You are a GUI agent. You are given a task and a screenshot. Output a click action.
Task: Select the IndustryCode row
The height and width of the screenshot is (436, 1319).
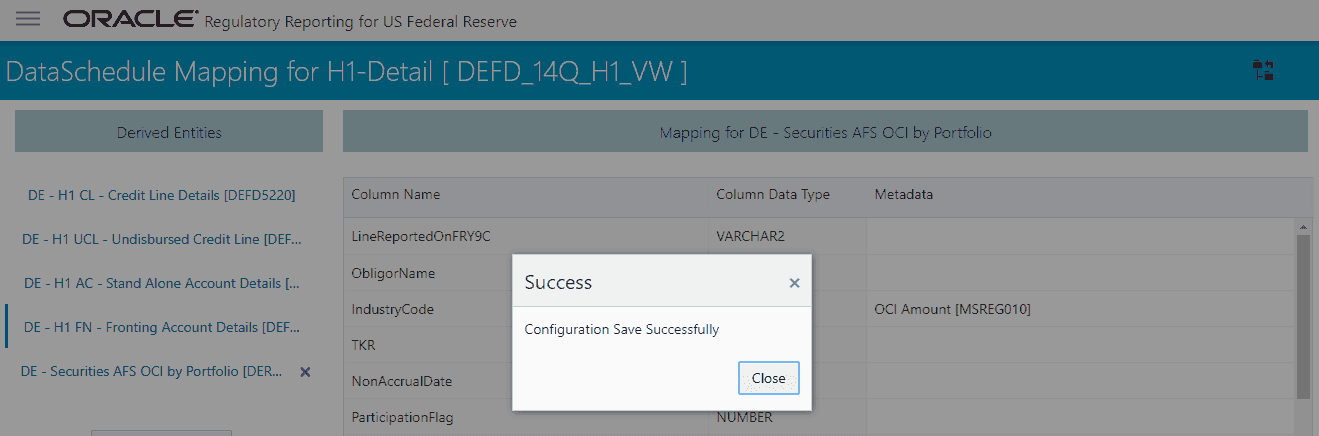point(820,309)
